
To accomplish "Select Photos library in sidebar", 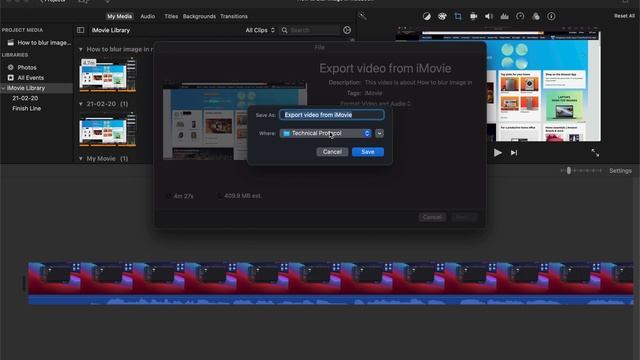I will coord(27,67).
